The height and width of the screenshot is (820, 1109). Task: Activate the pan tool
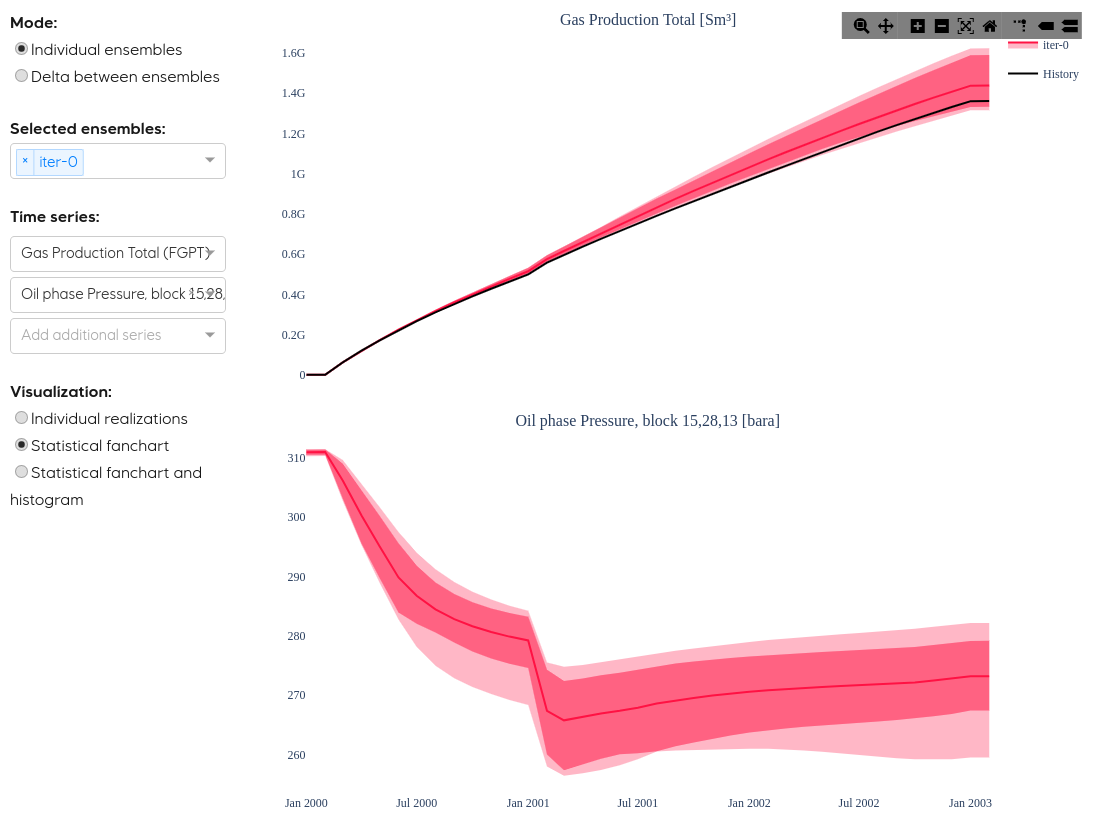886,26
